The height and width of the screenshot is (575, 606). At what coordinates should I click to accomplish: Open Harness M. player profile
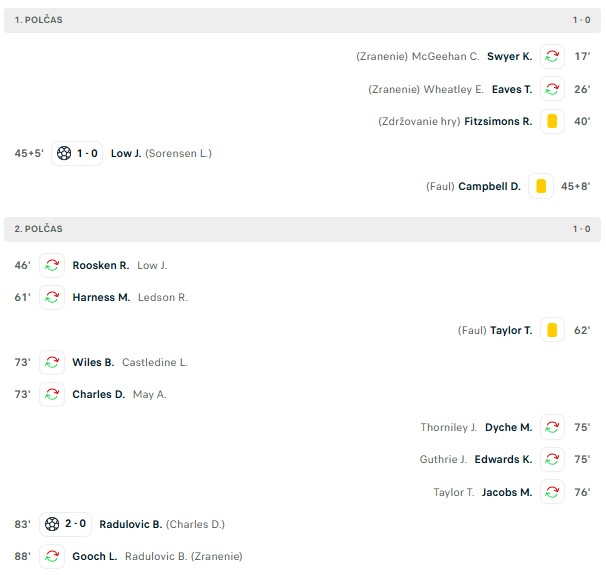[x=101, y=298]
